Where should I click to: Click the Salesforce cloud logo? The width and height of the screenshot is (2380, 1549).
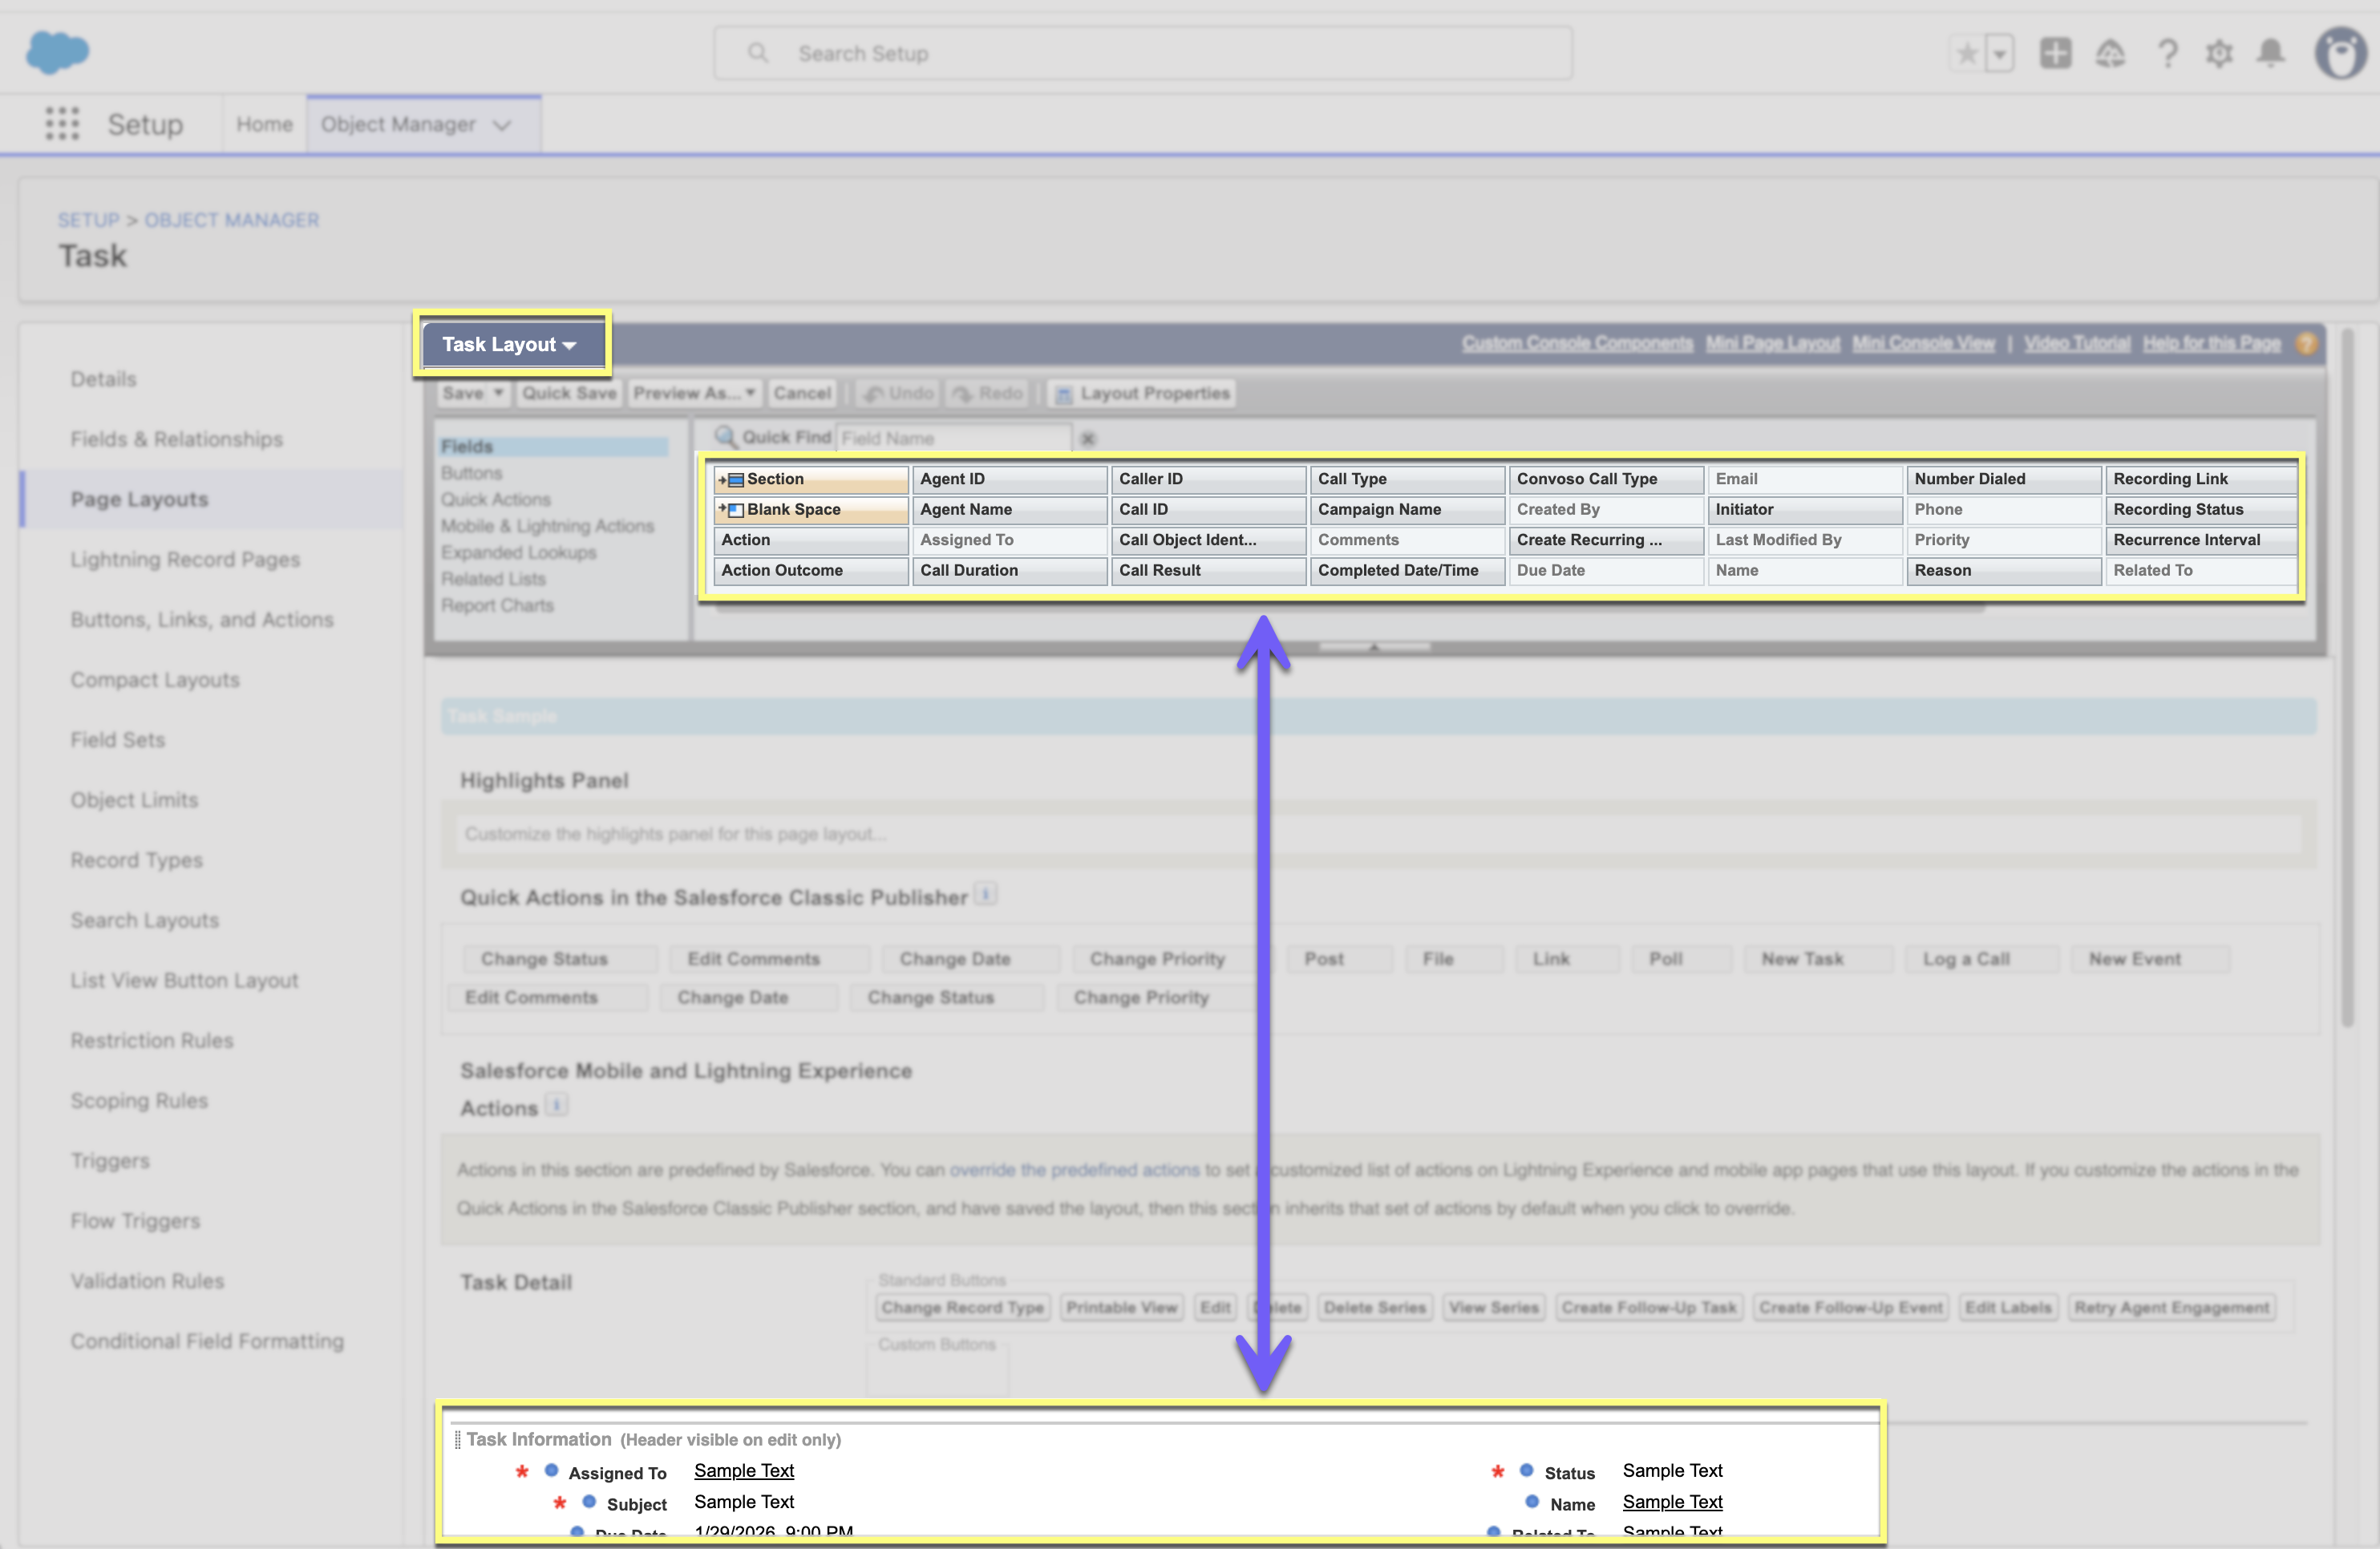[x=57, y=52]
